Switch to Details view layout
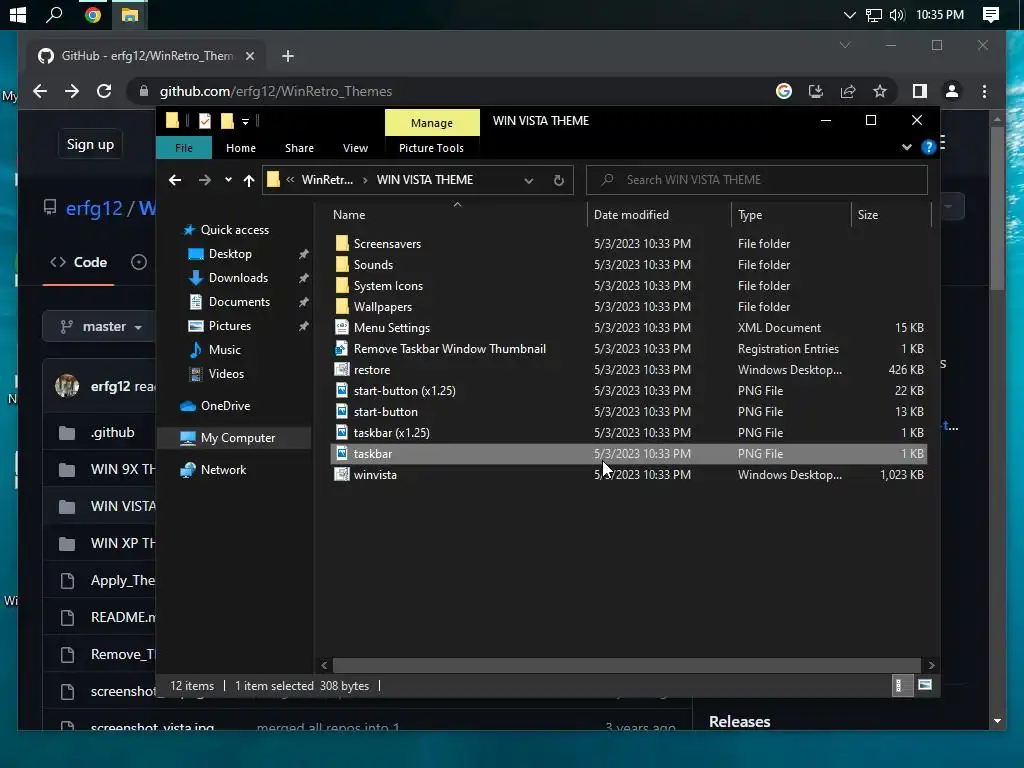This screenshot has width=1024, height=768. (902, 686)
